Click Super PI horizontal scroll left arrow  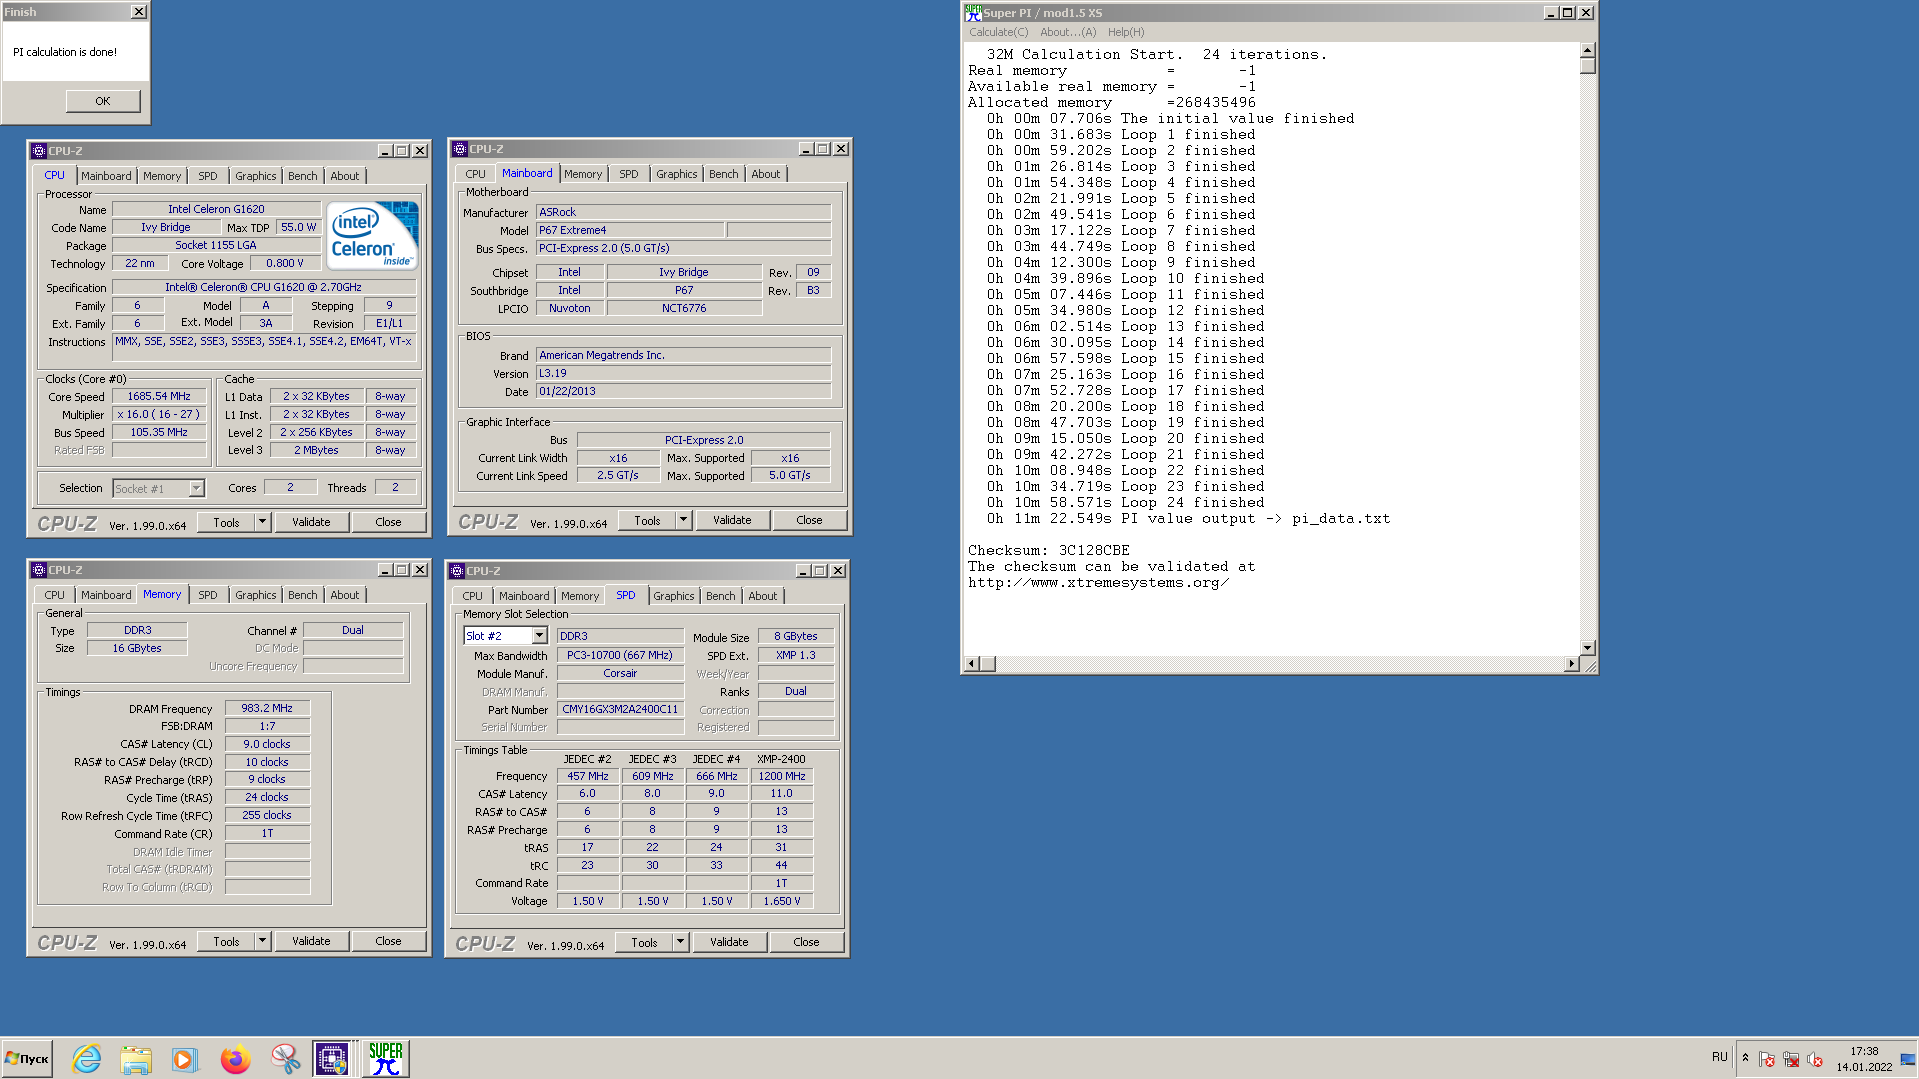(x=971, y=664)
